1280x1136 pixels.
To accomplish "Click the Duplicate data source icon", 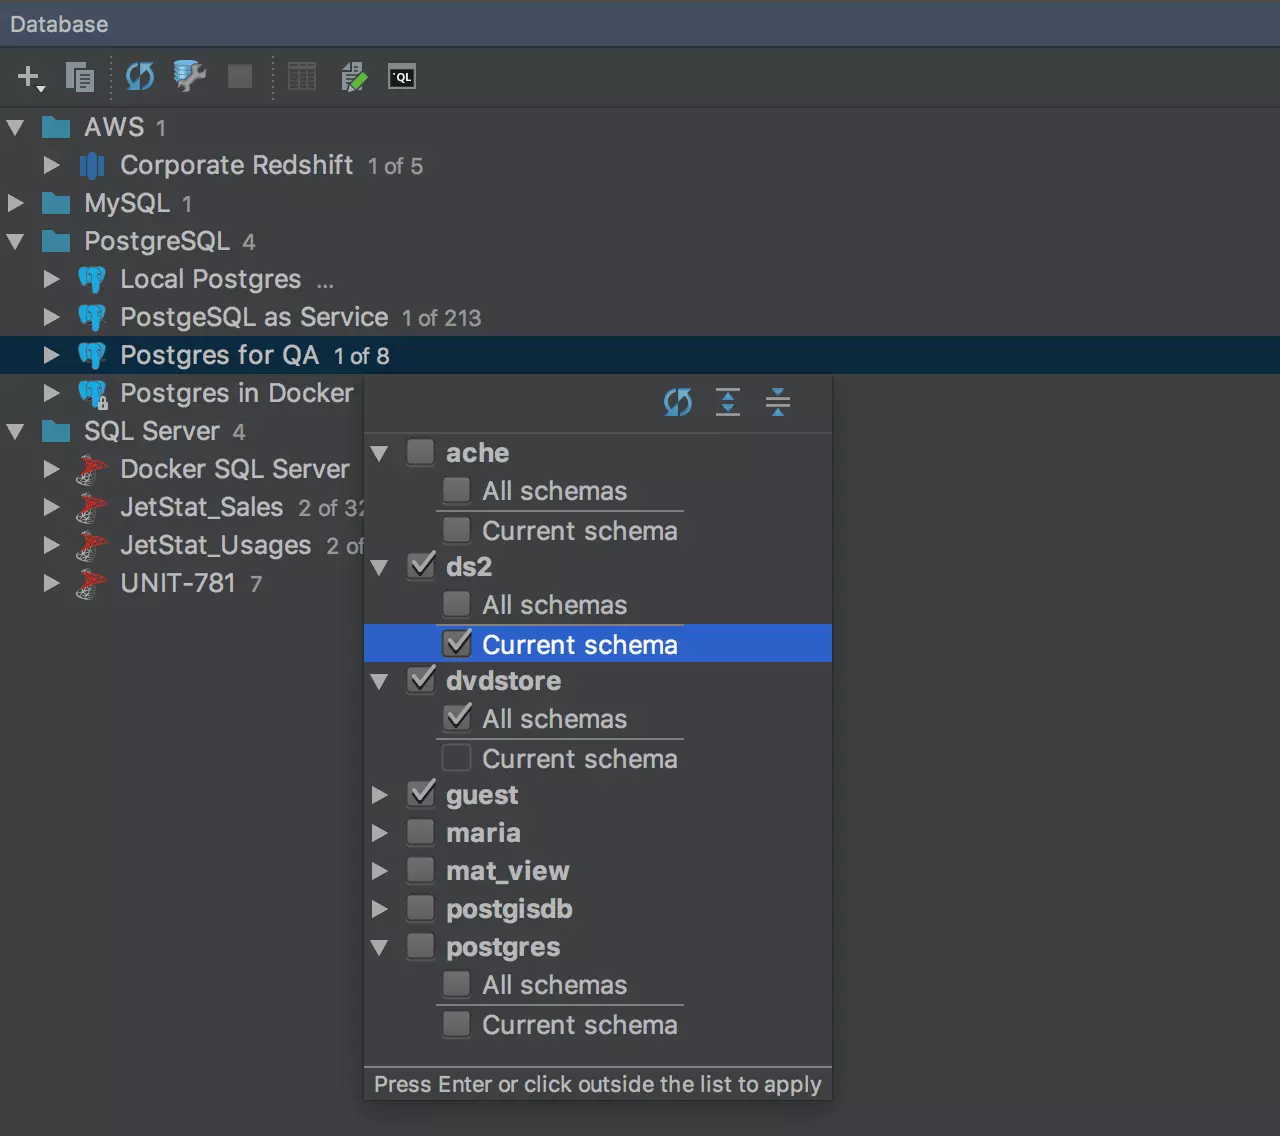I will click(79, 77).
